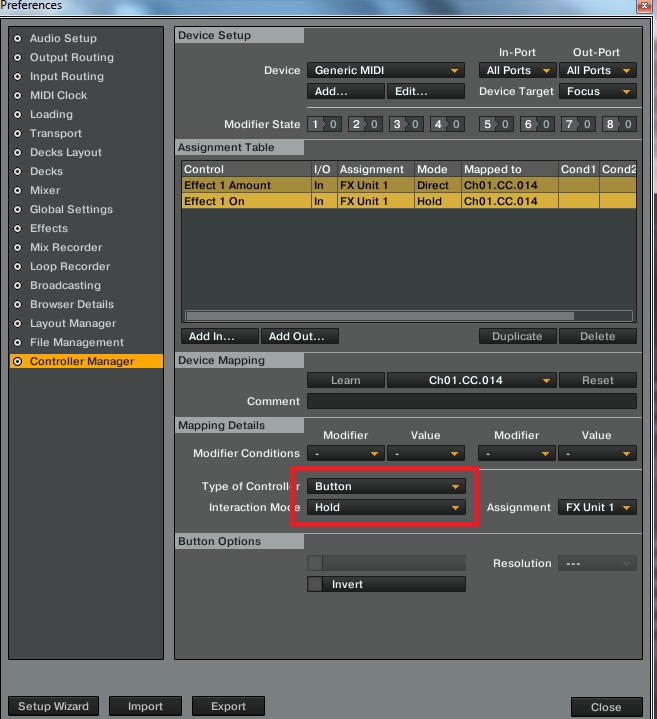
Task: Select Mix Recorder in the sidebar
Action: pos(66,248)
